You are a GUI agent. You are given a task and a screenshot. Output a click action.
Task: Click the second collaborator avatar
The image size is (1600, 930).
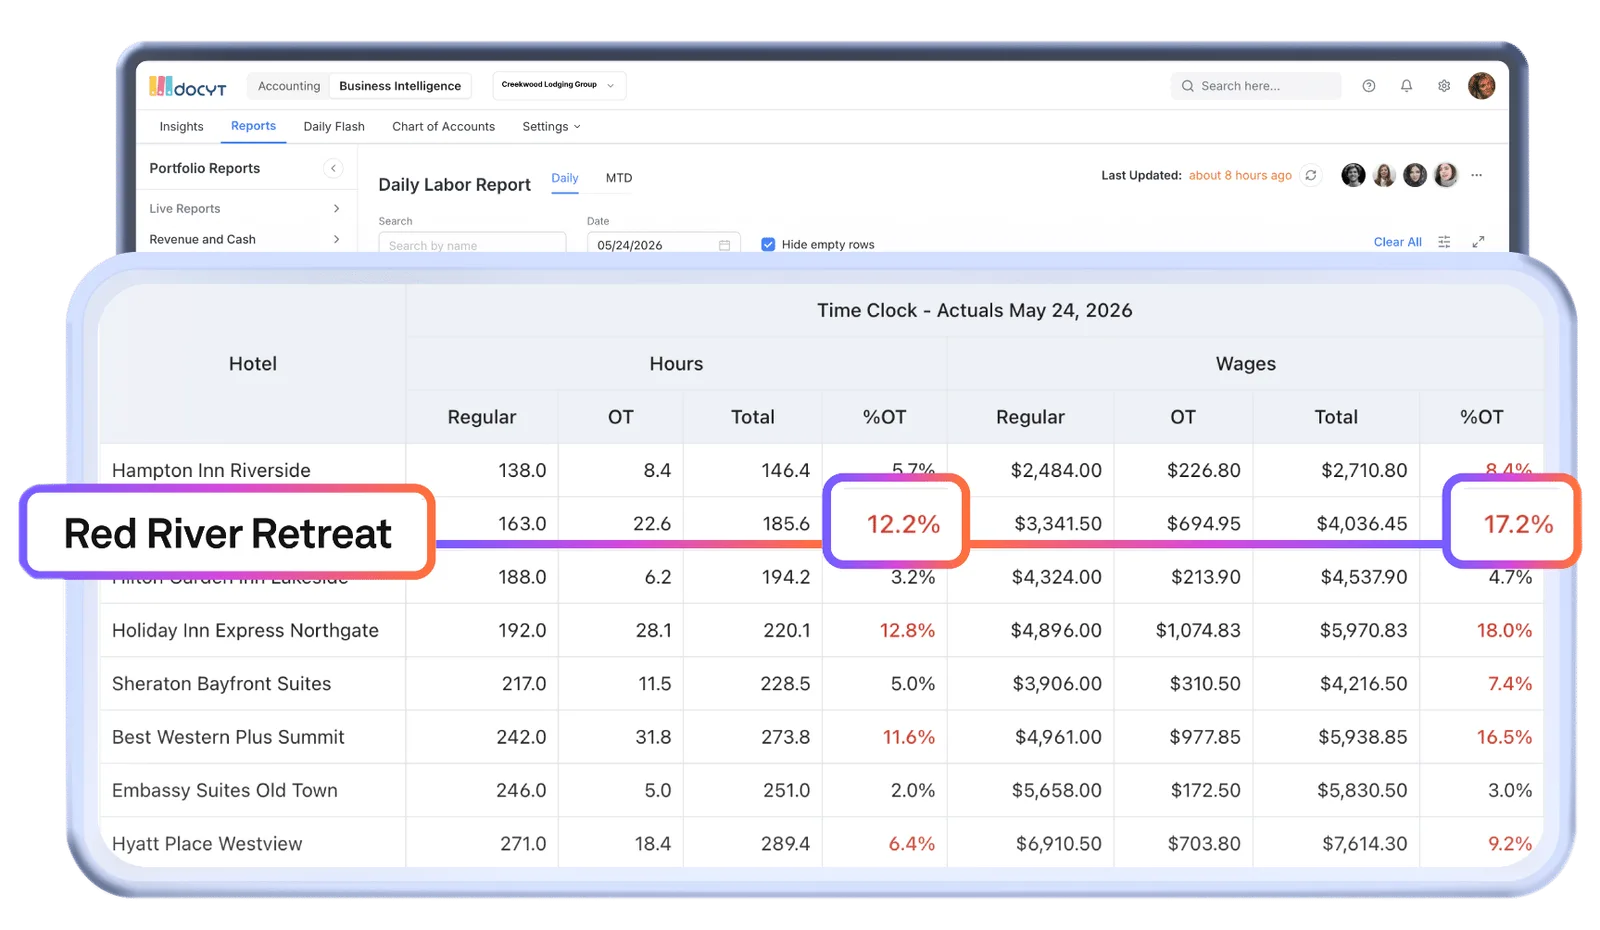pos(1384,175)
